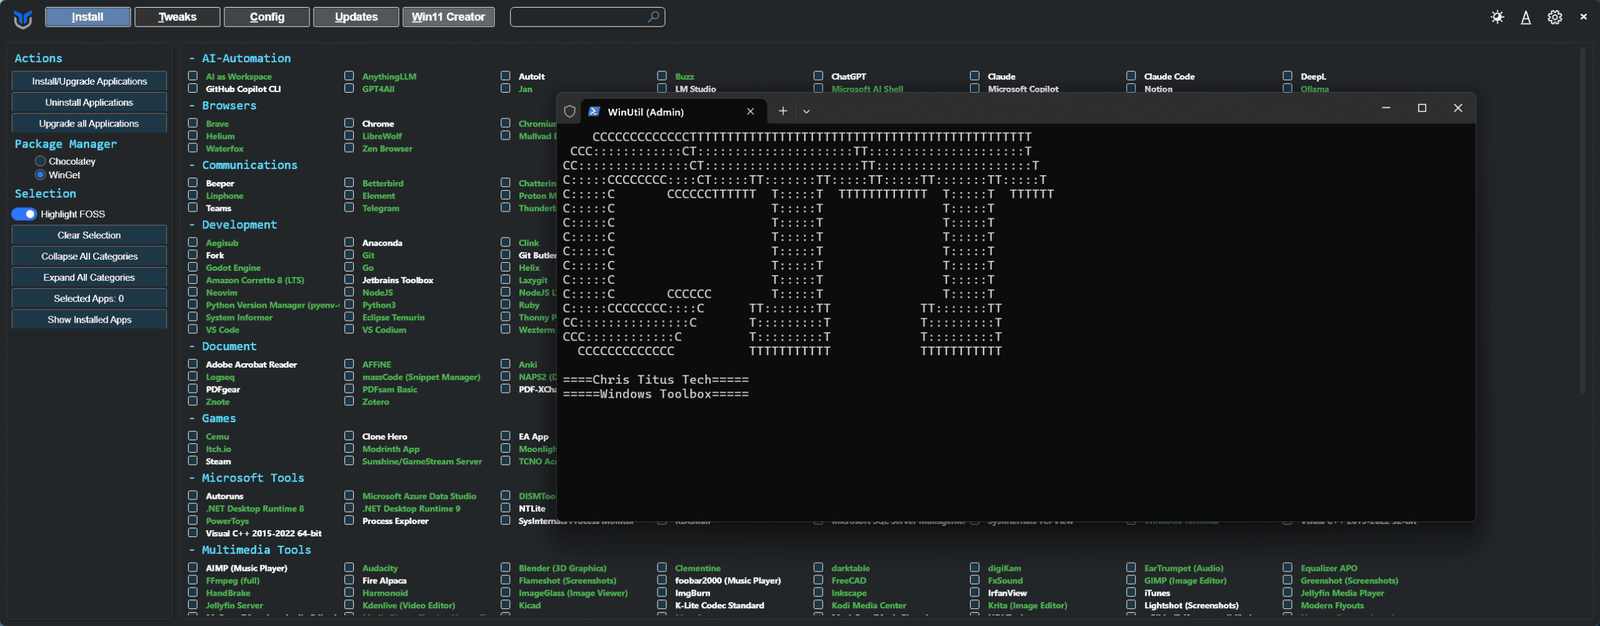Click Uninstall Applications button

[x=89, y=102]
